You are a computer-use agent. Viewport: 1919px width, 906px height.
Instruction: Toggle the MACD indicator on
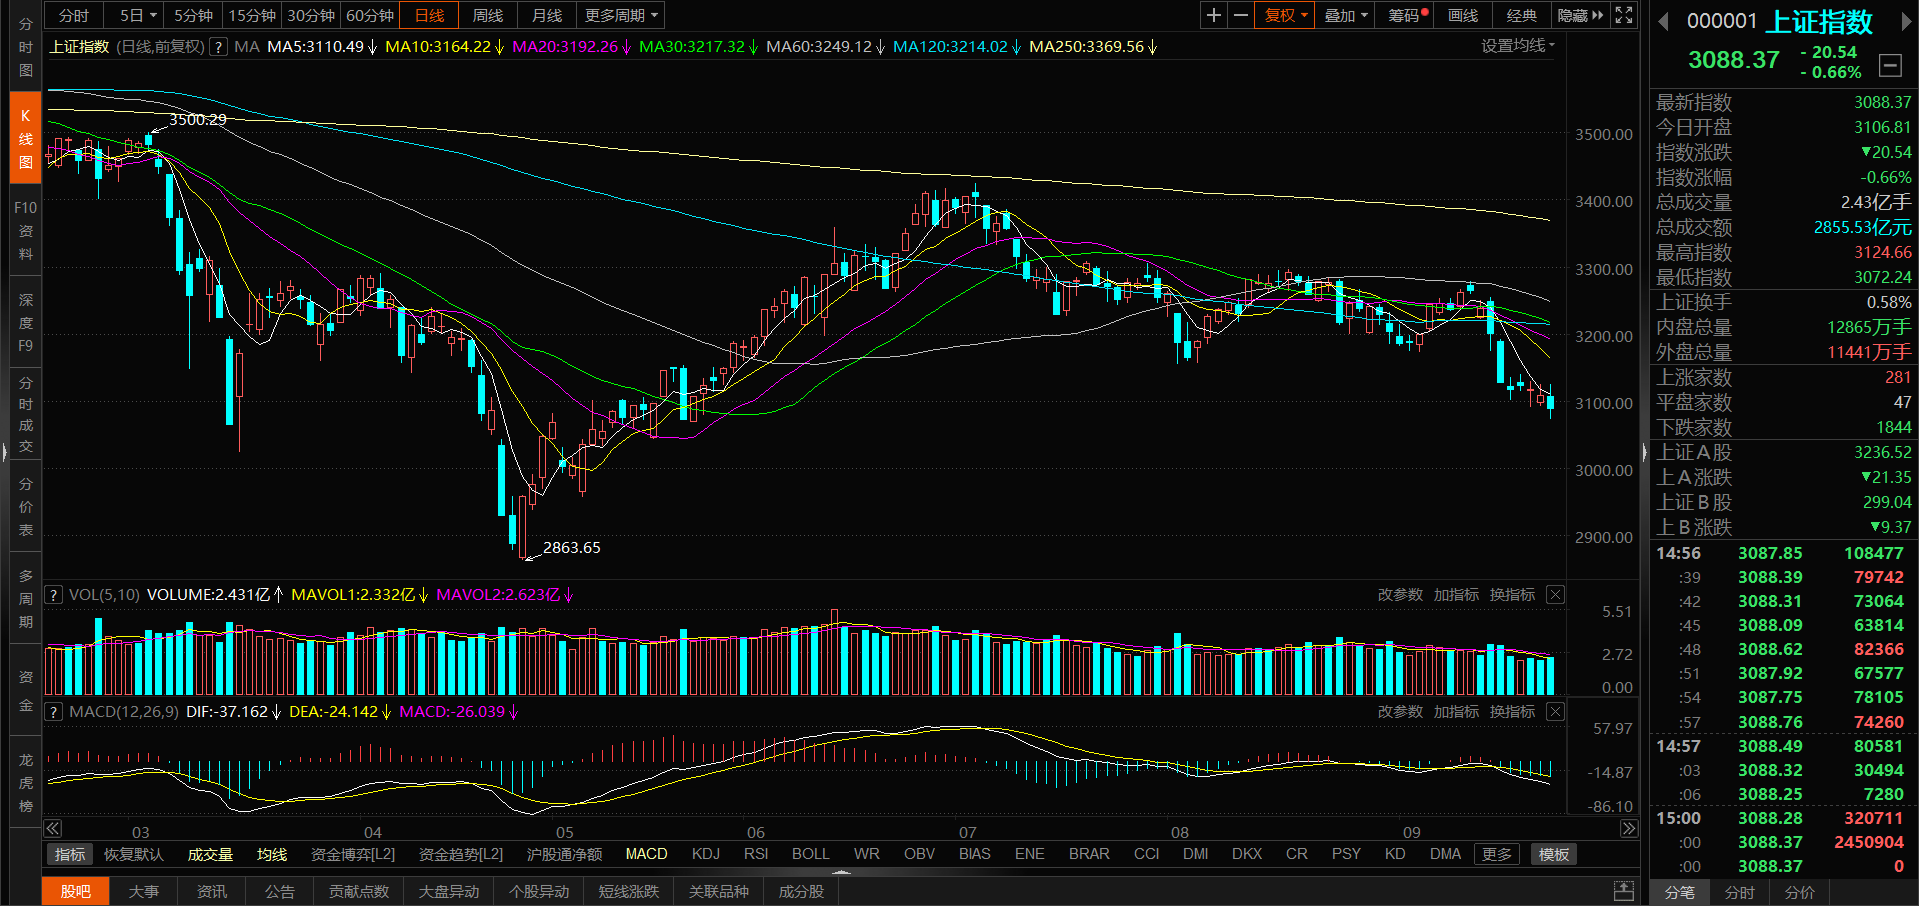646,854
